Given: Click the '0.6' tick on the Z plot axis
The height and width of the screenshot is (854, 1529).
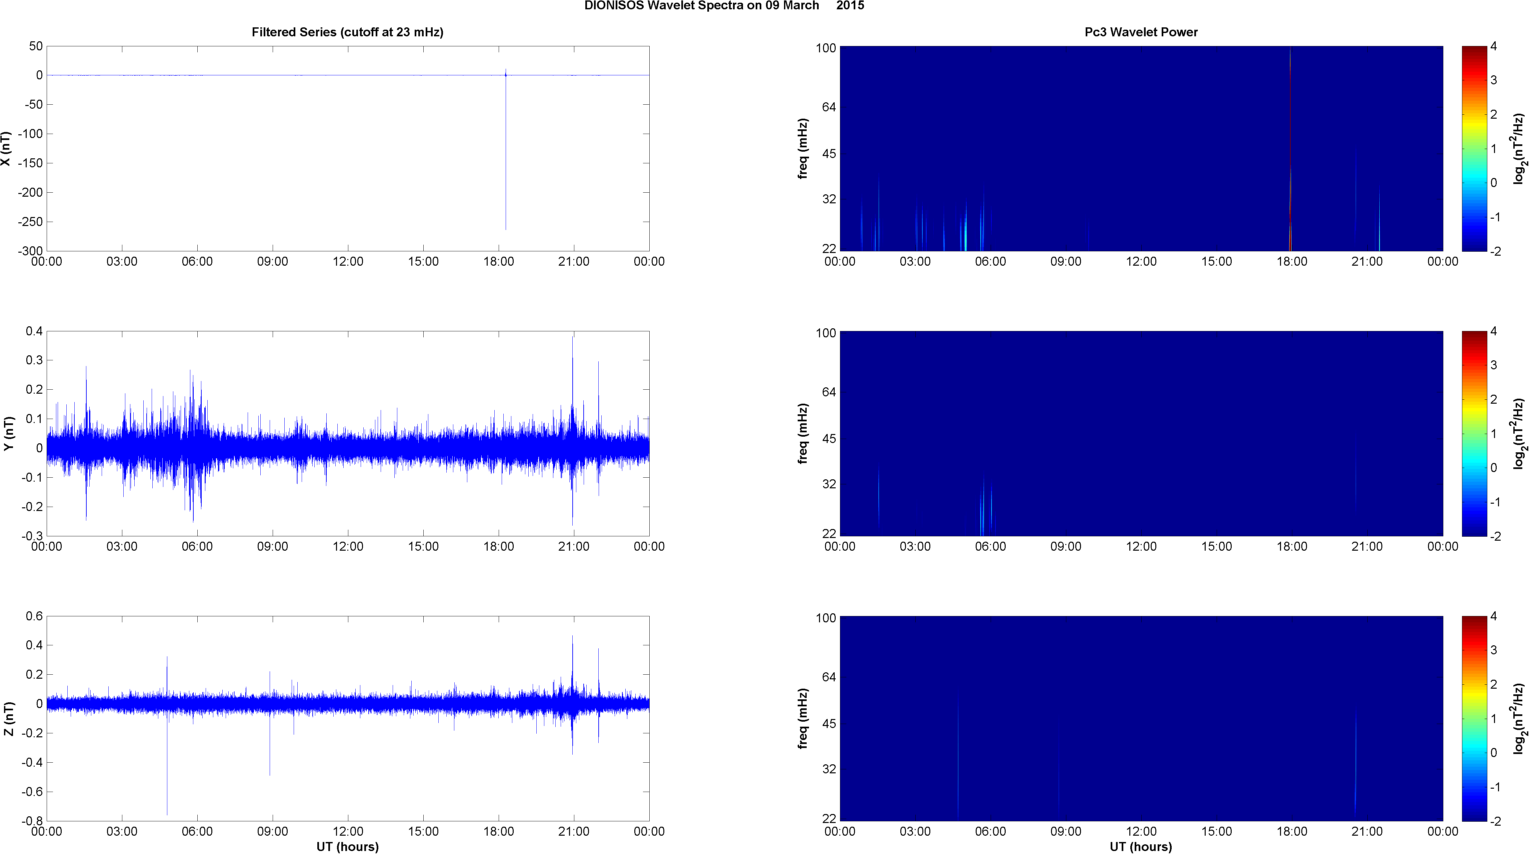Looking at the screenshot, I should pyautogui.click(x=35, y=616).
